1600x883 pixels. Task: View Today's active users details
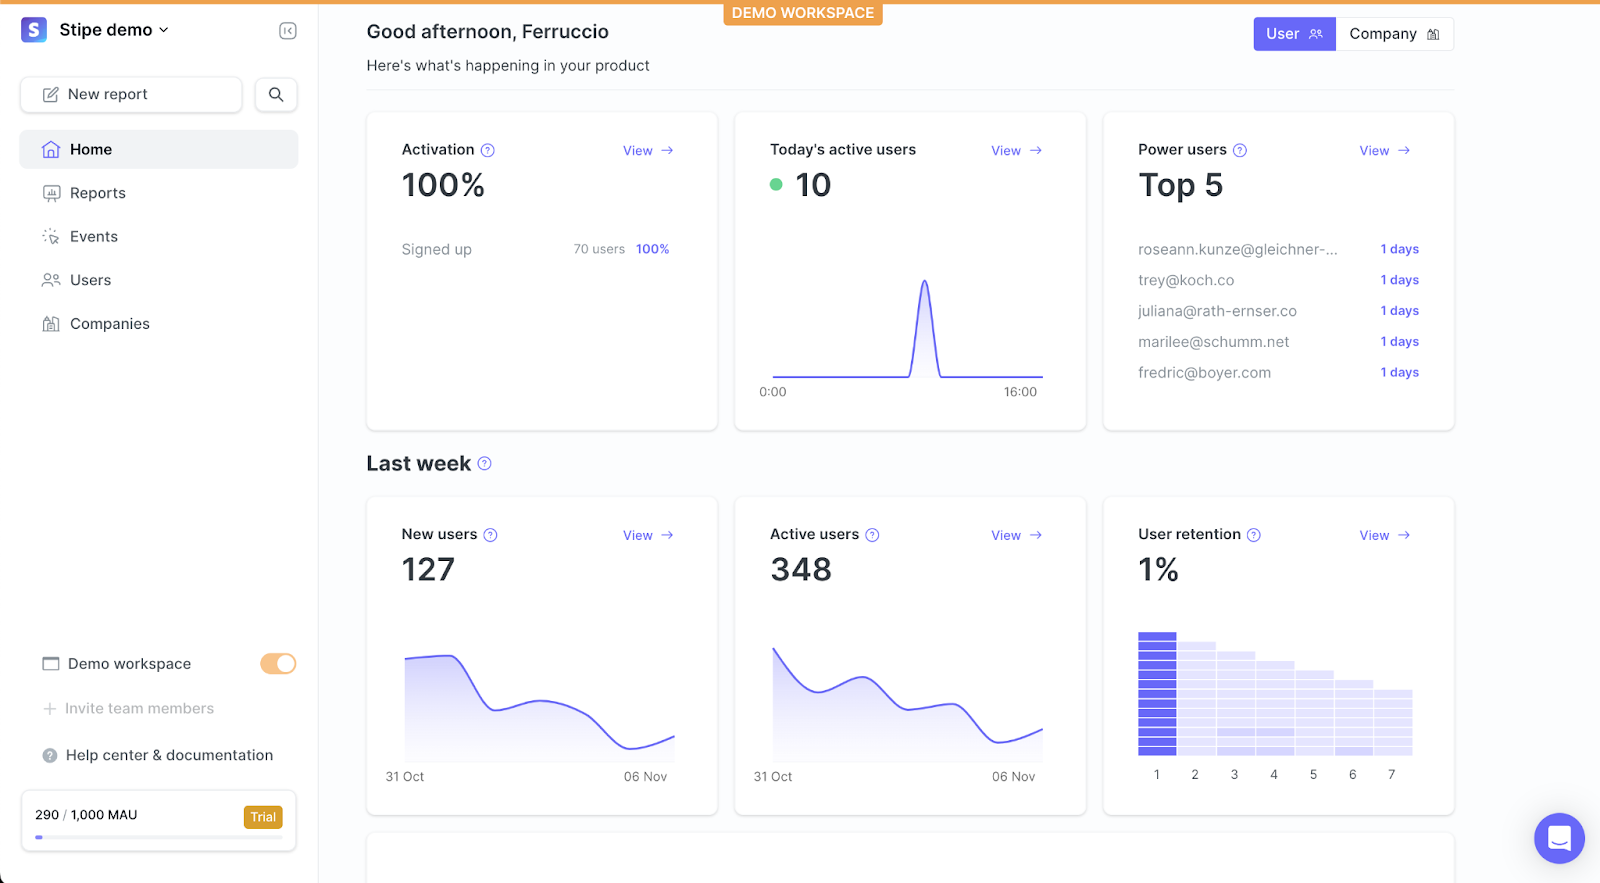pos(1016,151)
